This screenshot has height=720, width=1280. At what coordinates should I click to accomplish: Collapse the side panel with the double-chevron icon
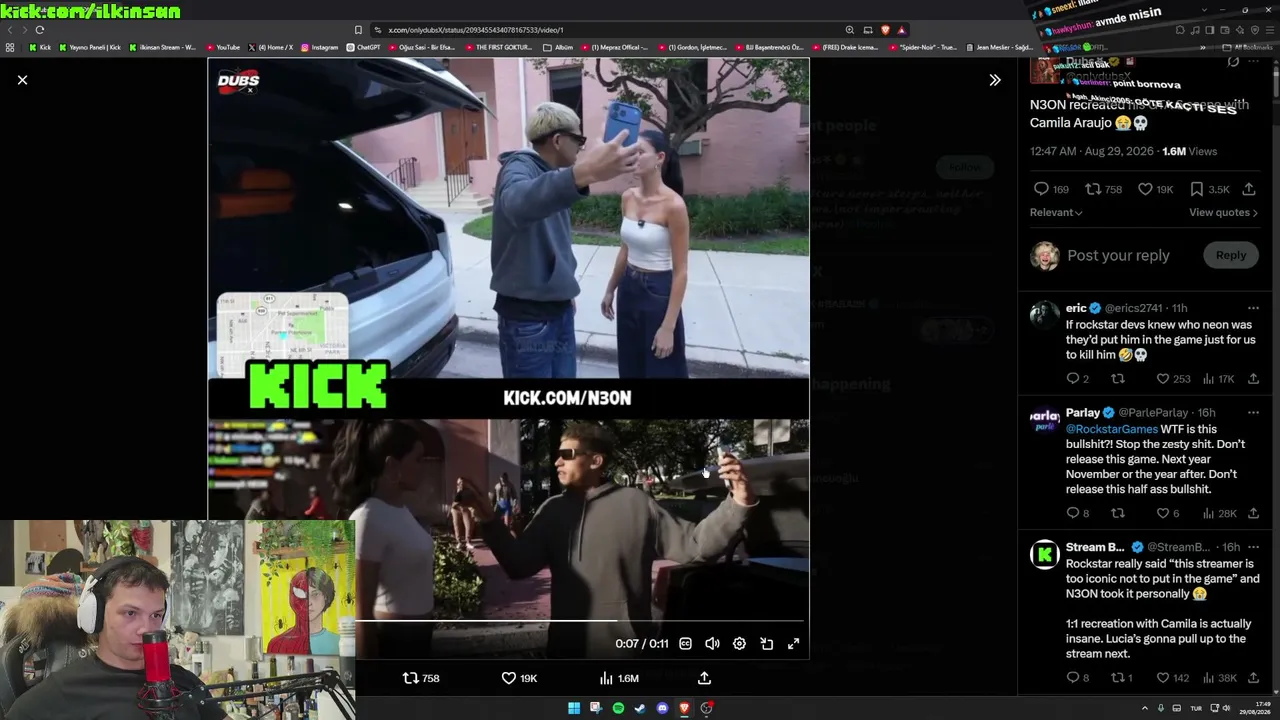[995, 80]
